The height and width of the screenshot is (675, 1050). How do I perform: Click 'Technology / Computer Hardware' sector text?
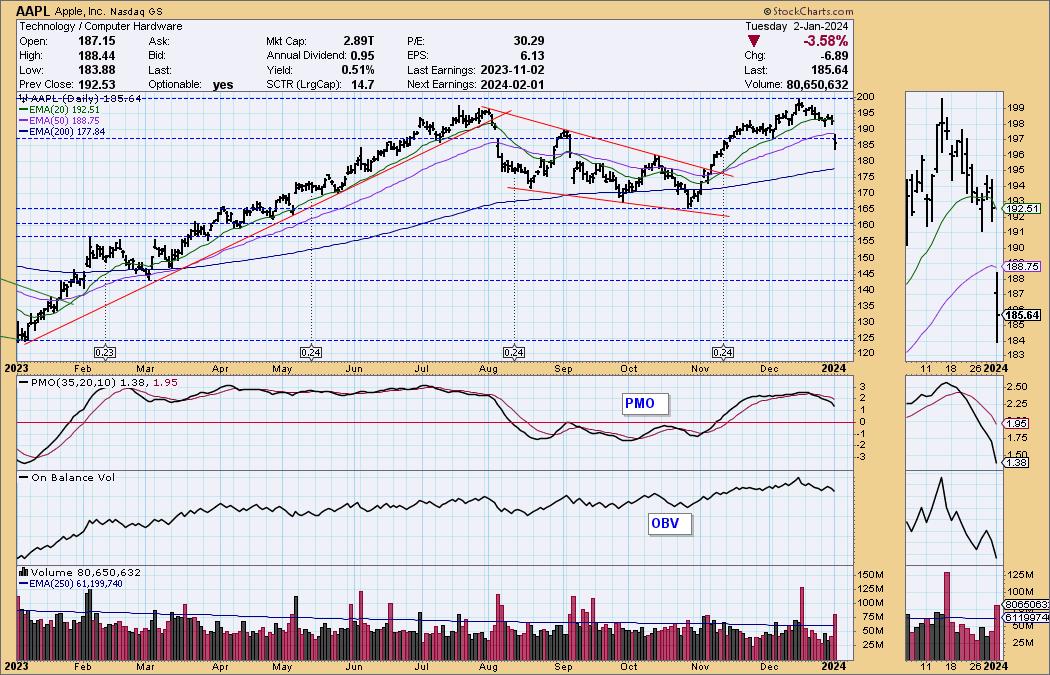[100, 26]
